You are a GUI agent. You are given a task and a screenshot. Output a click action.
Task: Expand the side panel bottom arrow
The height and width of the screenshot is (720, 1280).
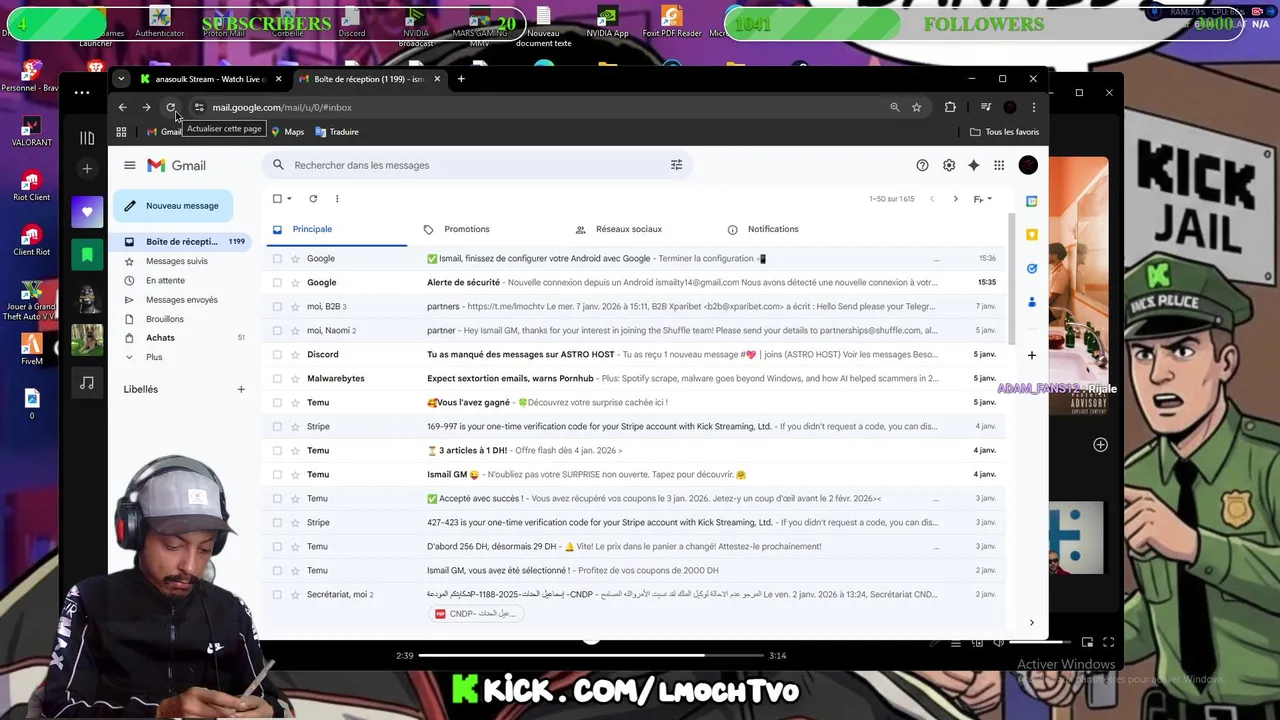click(x=1031, y=623)
